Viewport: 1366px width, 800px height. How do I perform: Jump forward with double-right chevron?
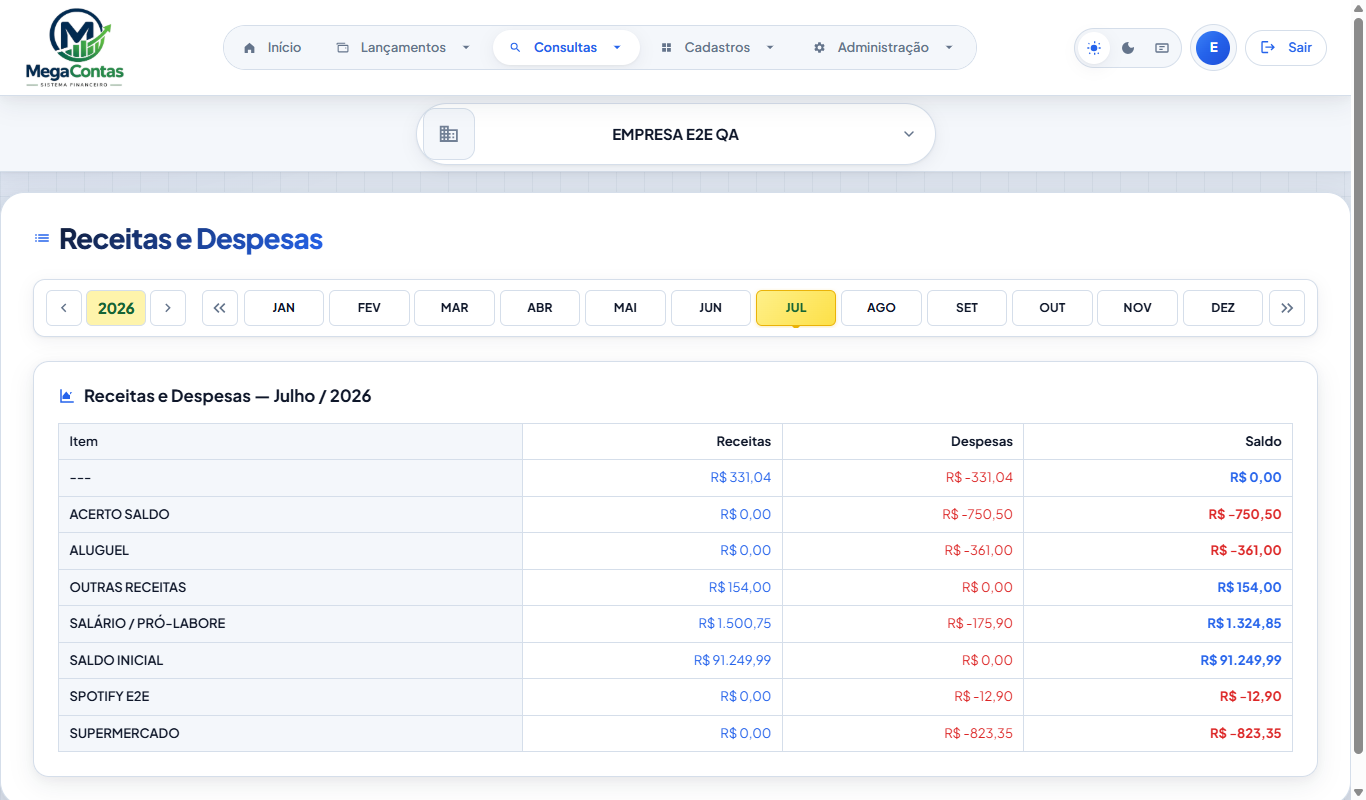tap(1287, 308)
